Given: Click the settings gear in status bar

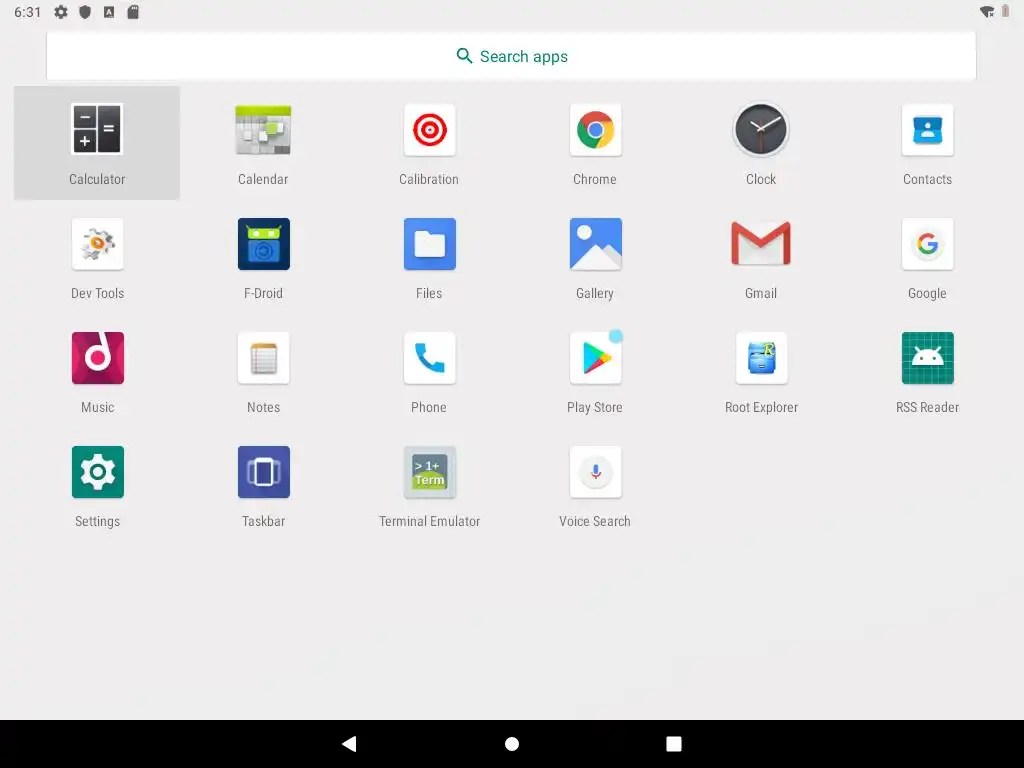Looking at the screenshot, I should (61, 12).
